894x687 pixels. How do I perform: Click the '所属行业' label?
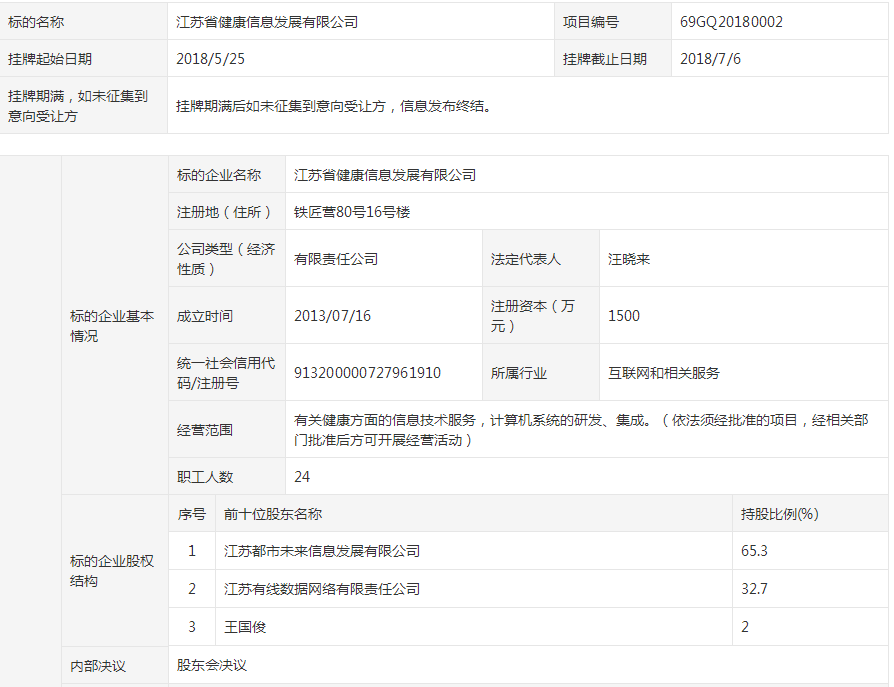pyautogui.click(x=519, y=373)
